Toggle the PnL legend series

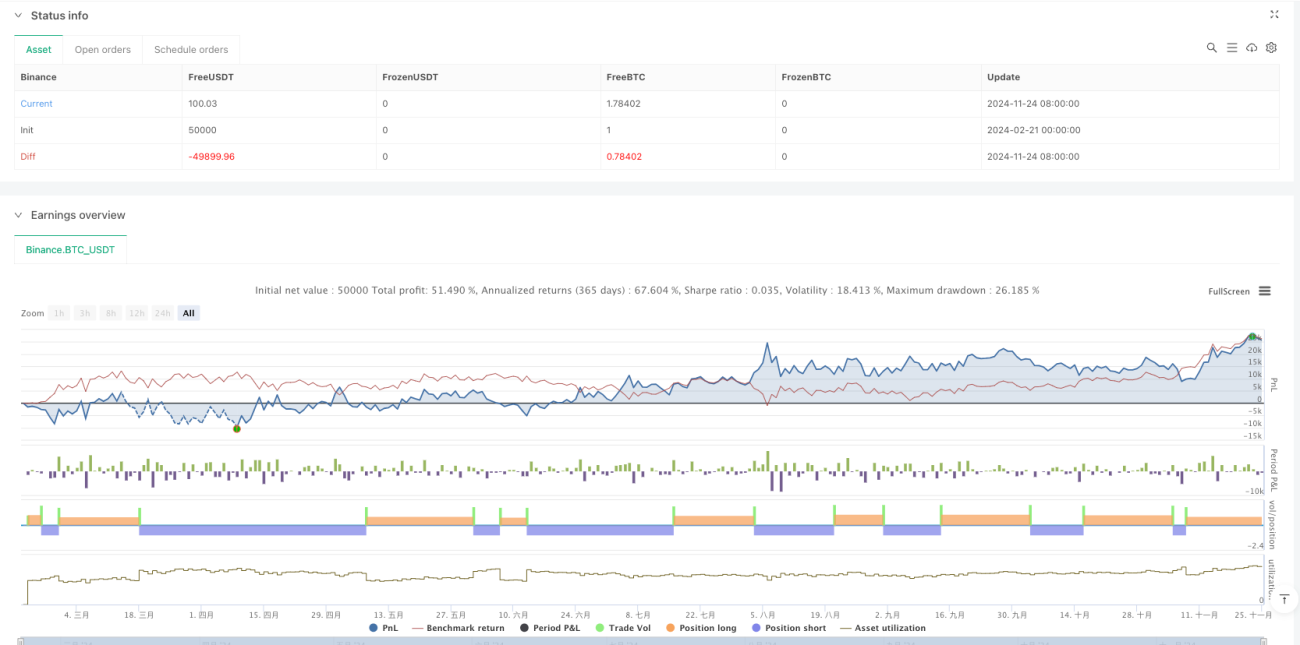tap(386, 628)
